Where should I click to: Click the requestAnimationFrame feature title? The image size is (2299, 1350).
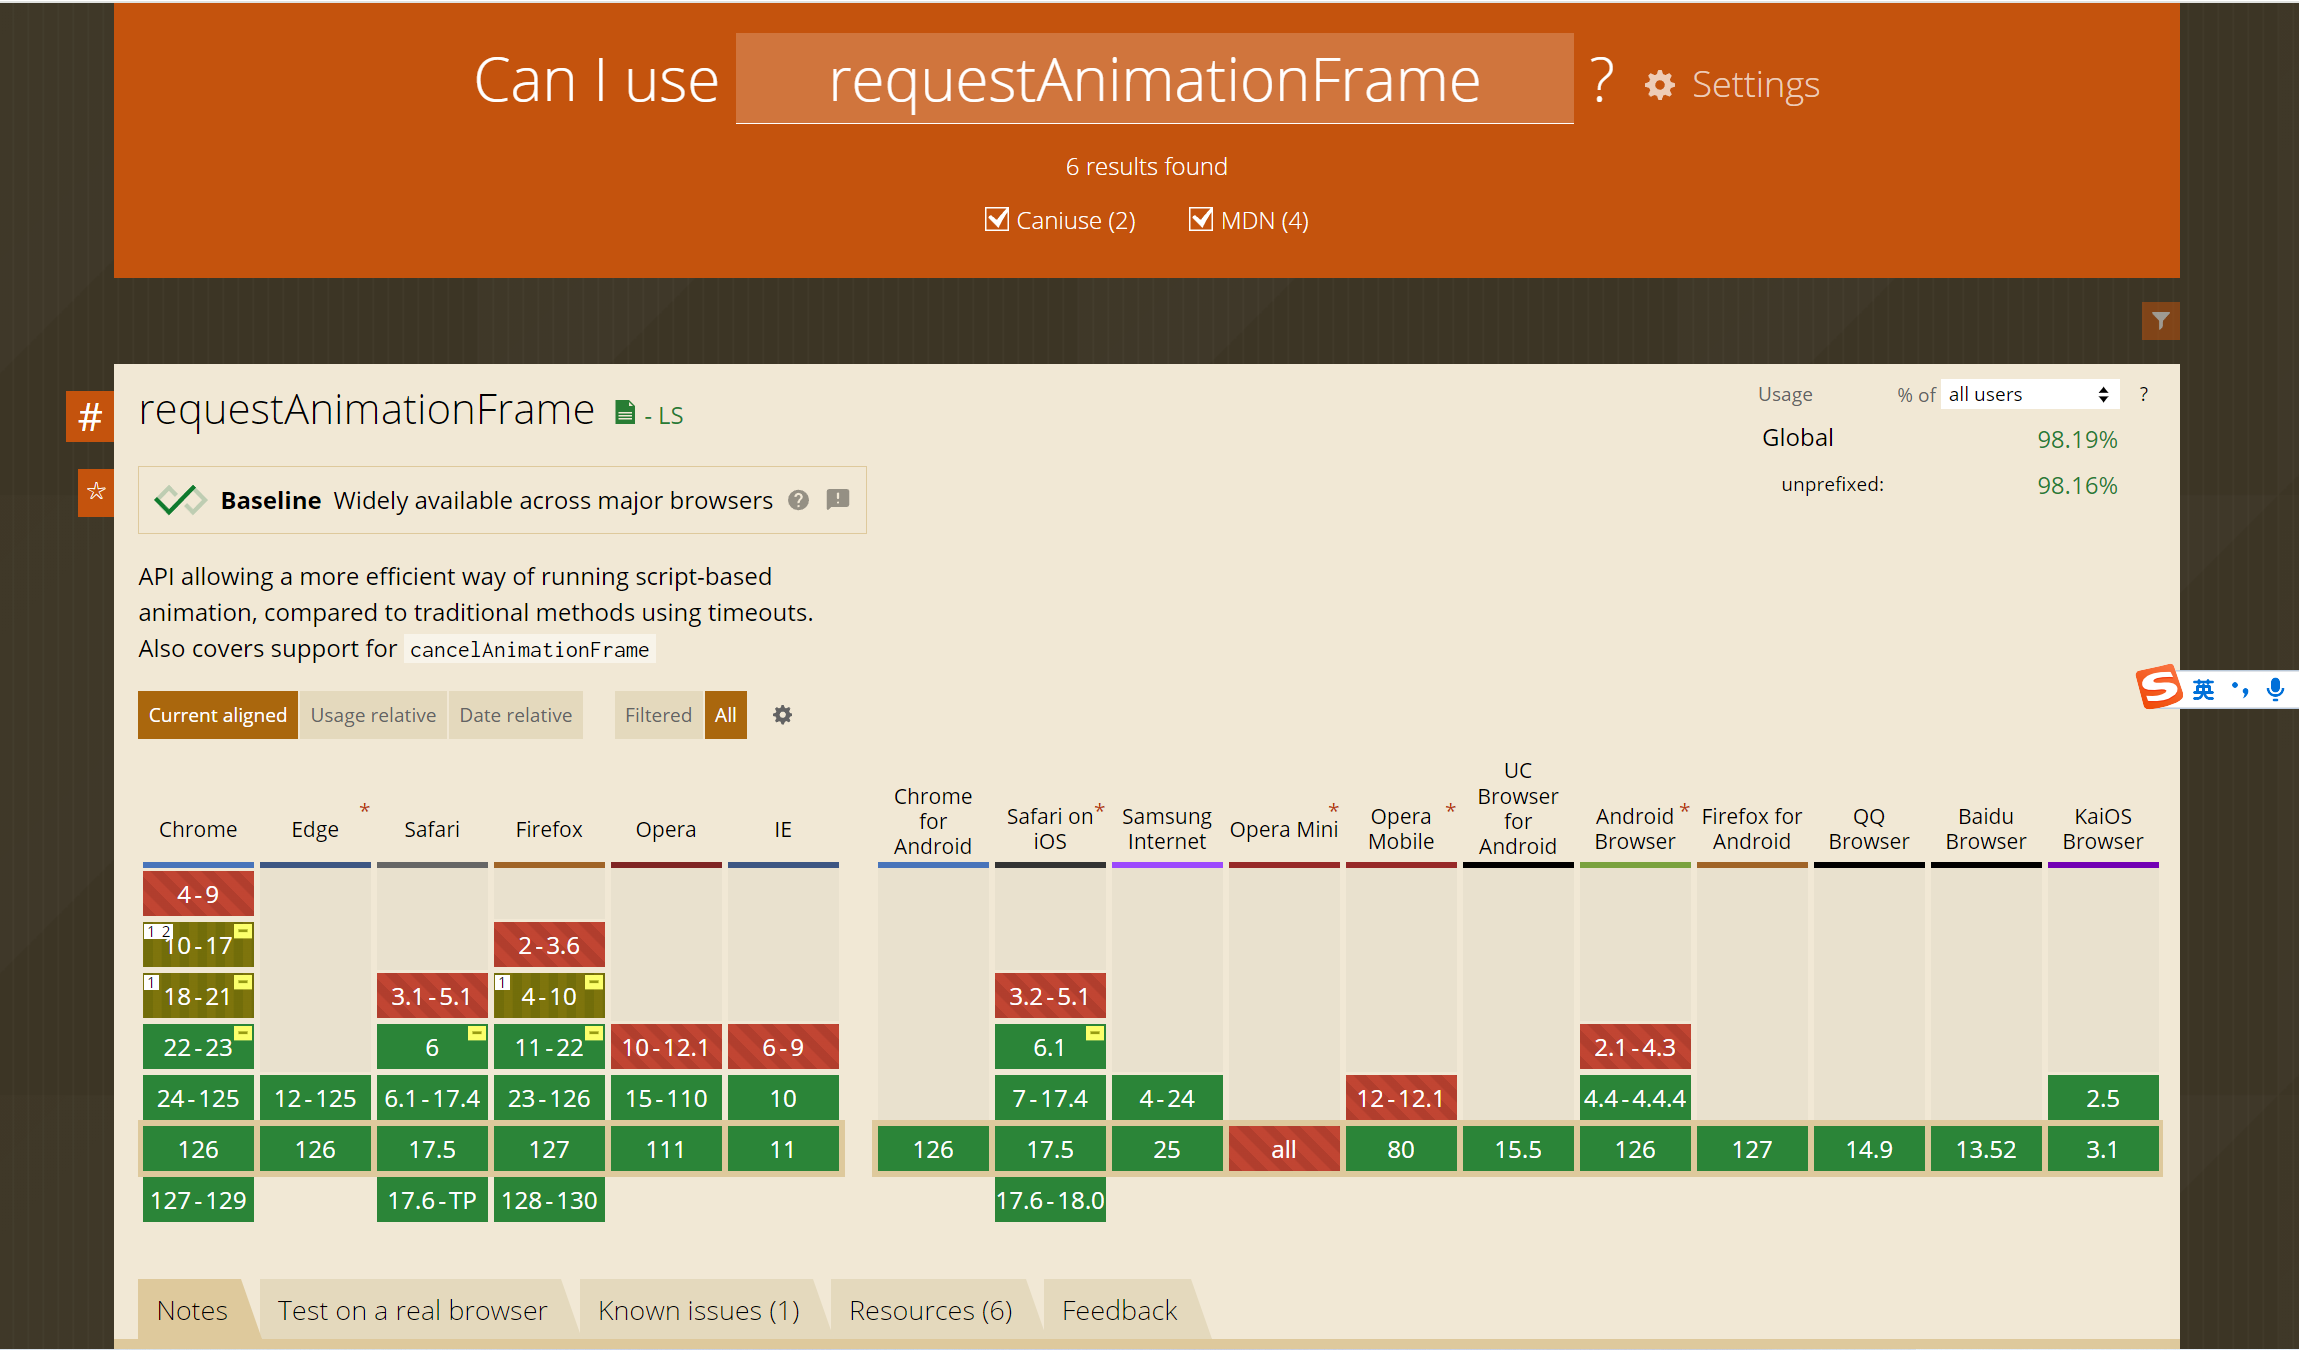[366, 410]
